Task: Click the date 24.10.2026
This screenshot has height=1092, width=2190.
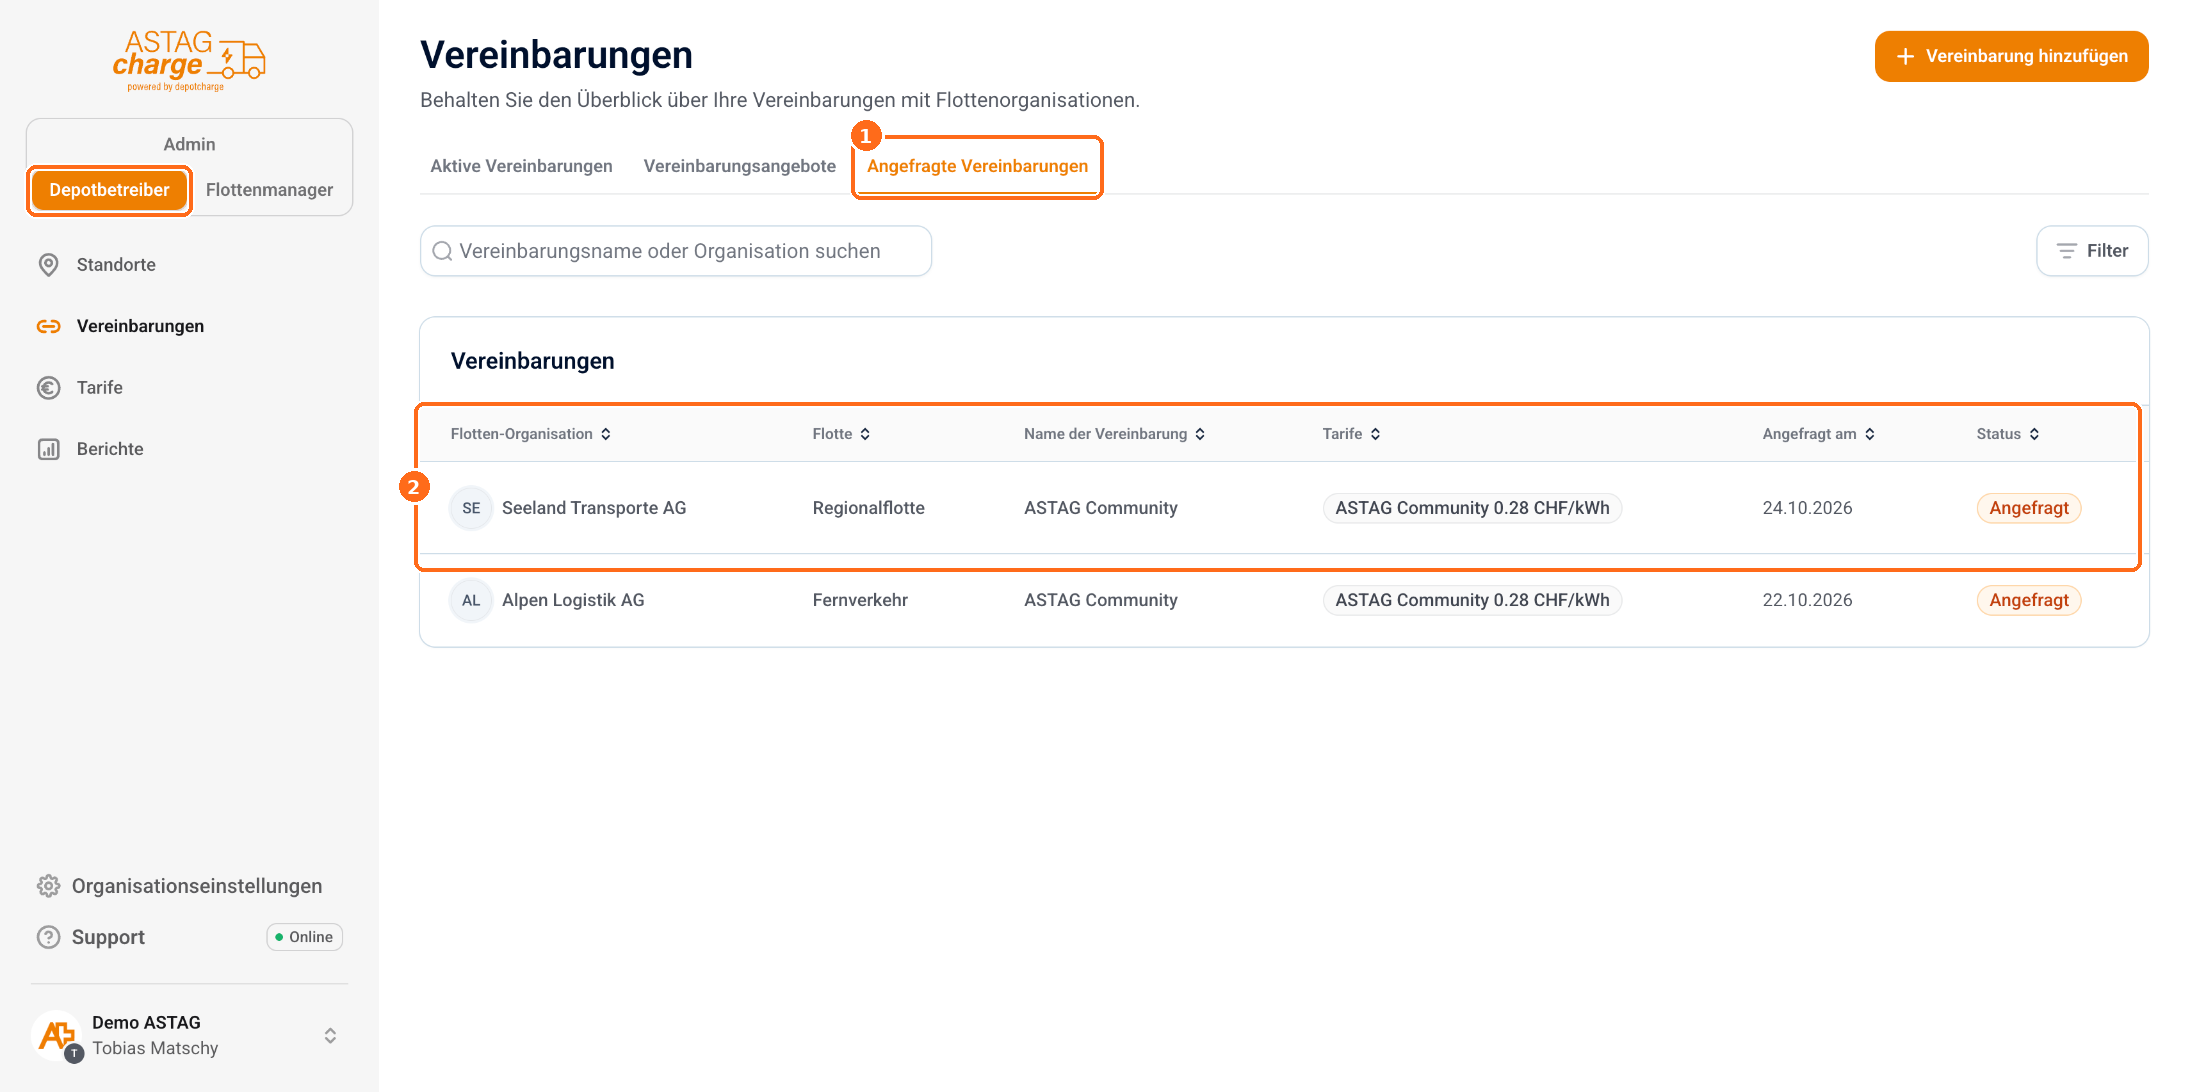Action: pyautogui.click(x=1807, y=508)
